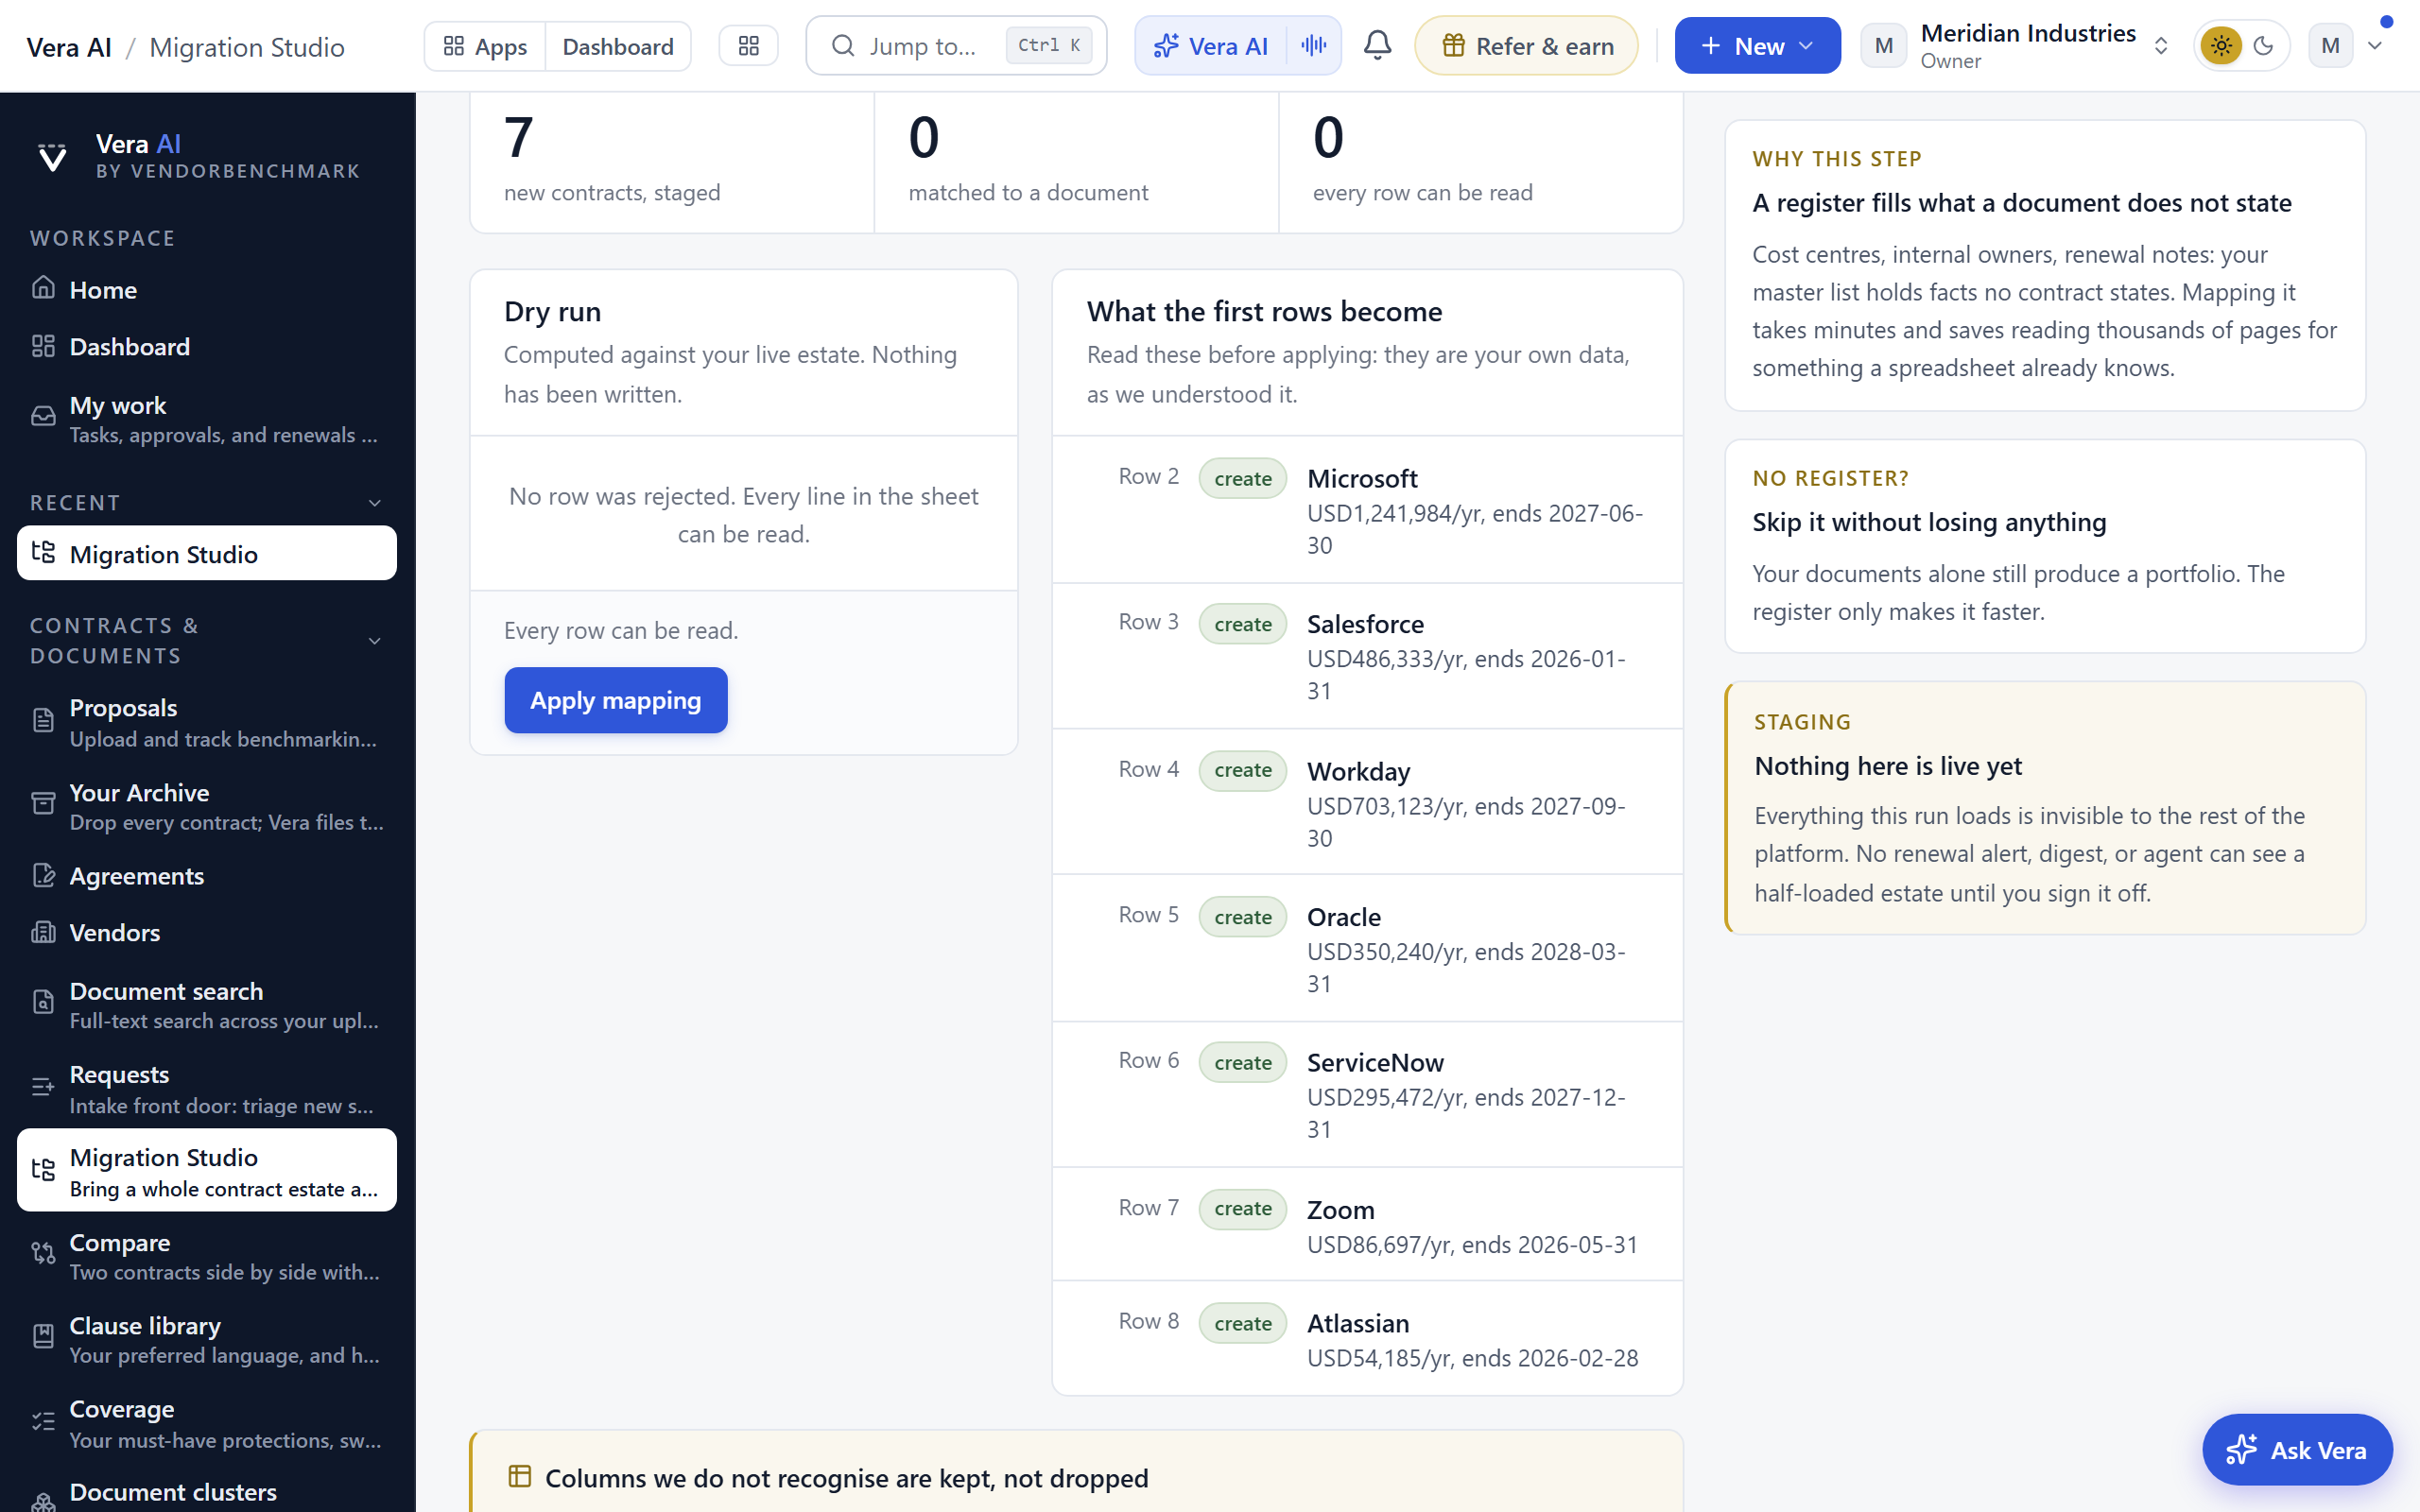This screenshot has width=2420, height=1512.
Task: Click the search magnifier icon
Action: pyautogui.click(x=843, y=46)
